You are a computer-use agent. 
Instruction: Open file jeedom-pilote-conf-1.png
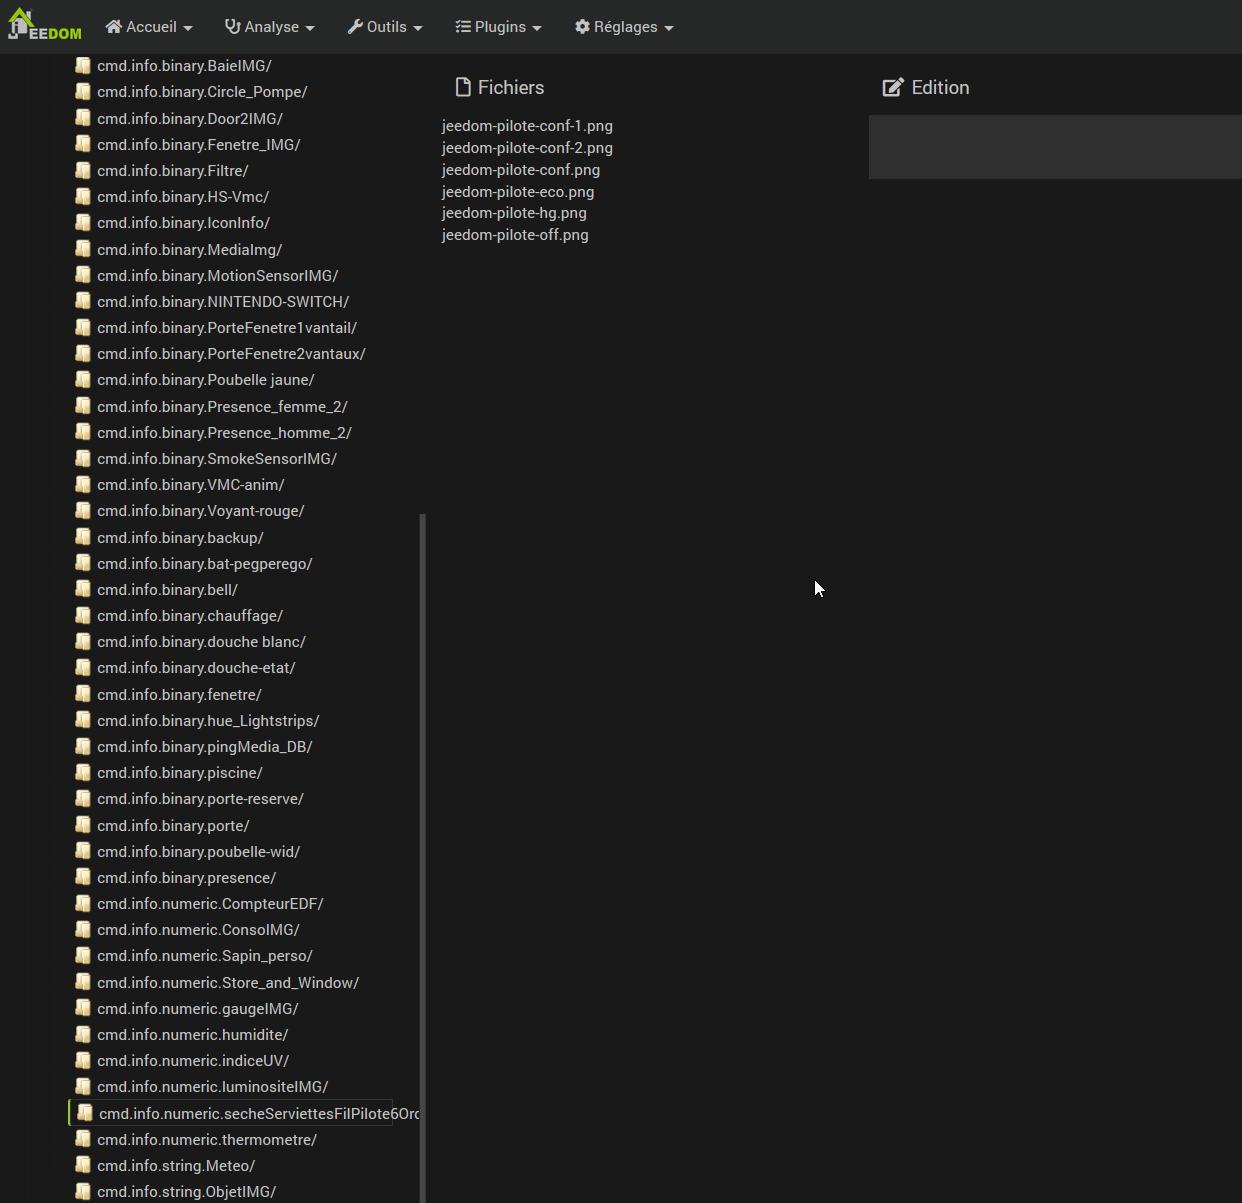coord(527,126)
